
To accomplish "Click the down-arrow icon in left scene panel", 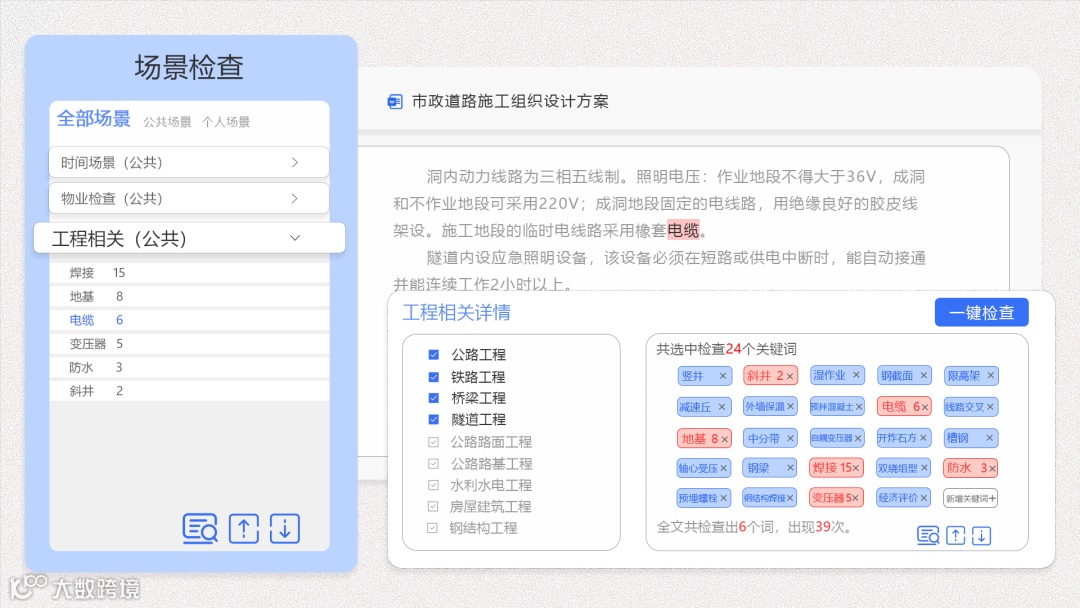I will coord(284,529).
